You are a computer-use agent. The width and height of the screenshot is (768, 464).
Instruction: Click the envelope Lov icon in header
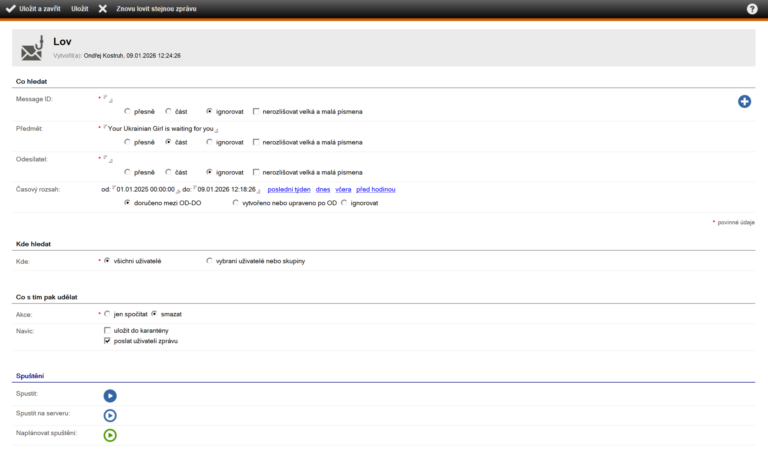click(x=32, y=48)
